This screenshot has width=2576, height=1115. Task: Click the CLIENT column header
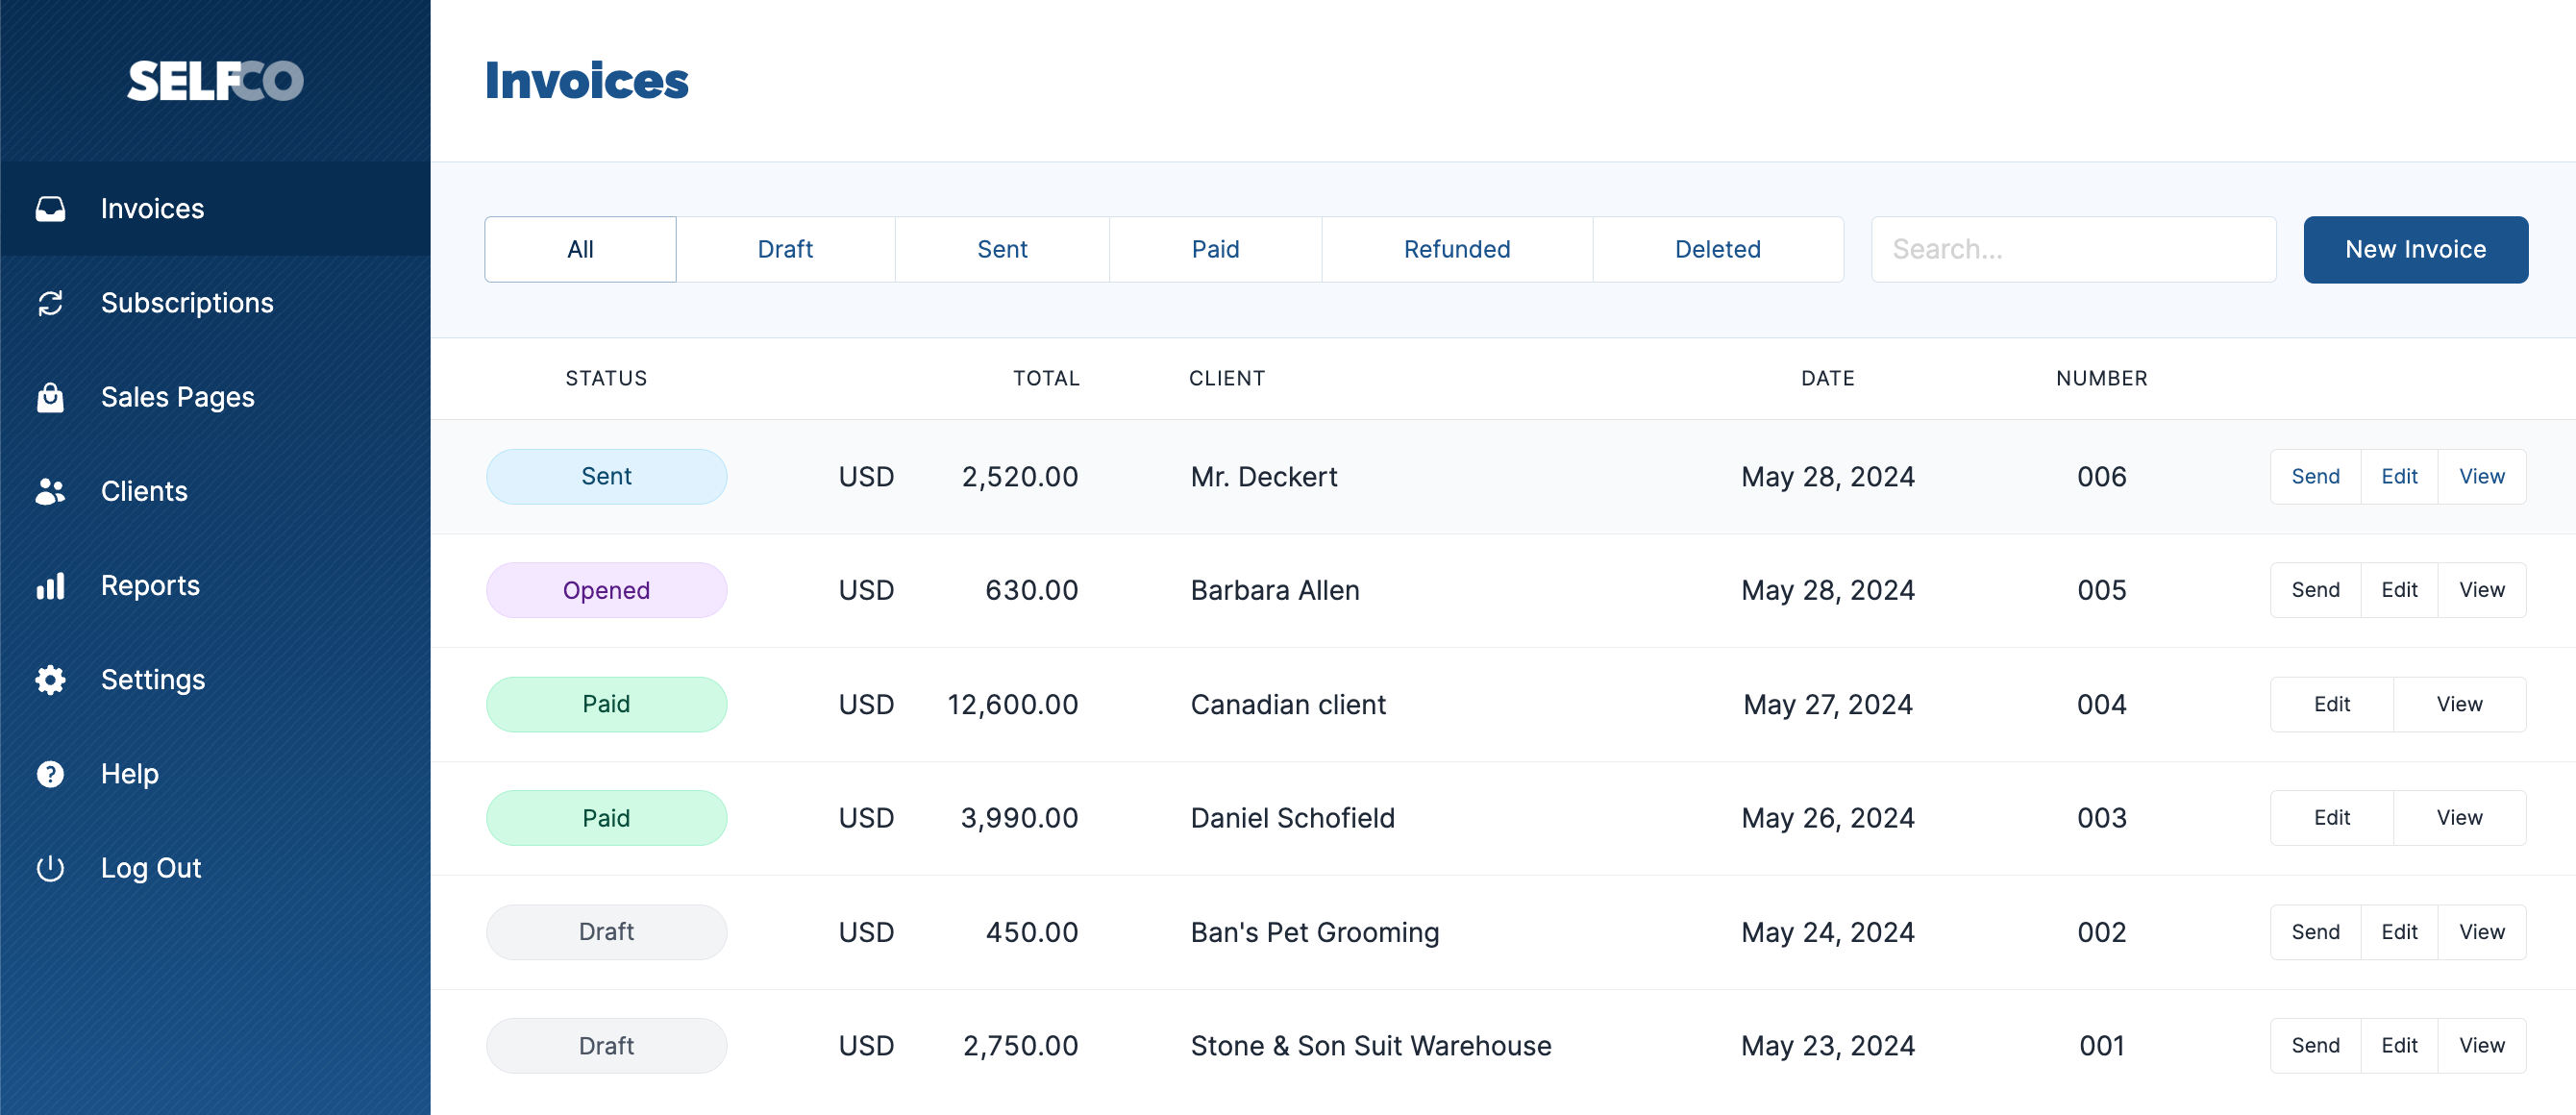[x=1227, y=379]
